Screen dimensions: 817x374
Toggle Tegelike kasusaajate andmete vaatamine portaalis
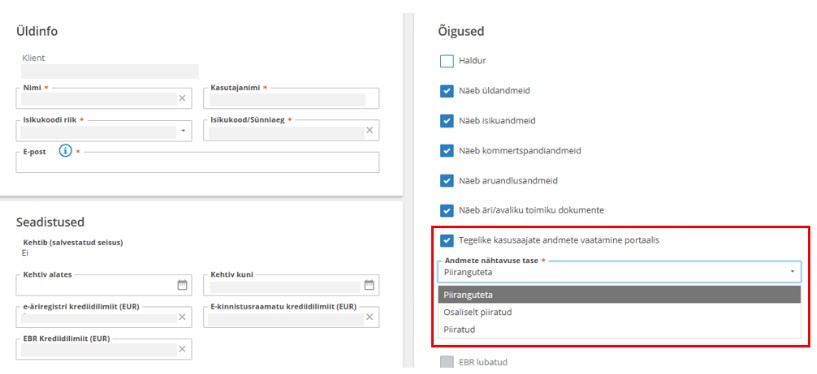pos(447,241)
